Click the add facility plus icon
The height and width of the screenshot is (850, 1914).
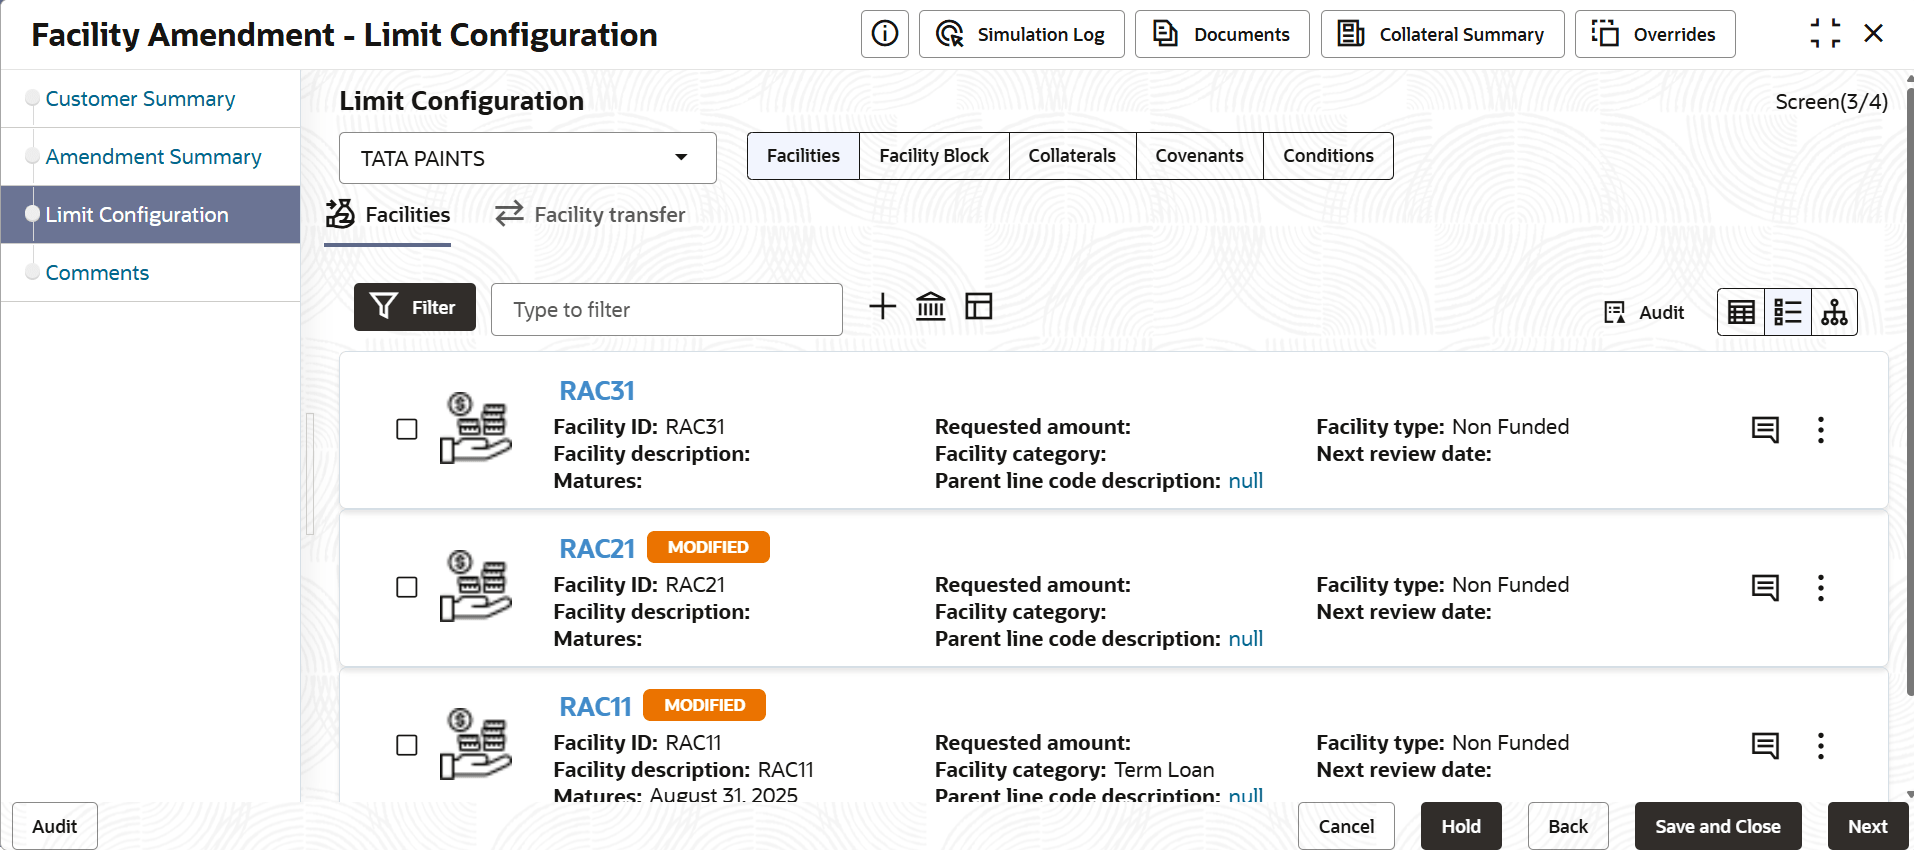882,306
